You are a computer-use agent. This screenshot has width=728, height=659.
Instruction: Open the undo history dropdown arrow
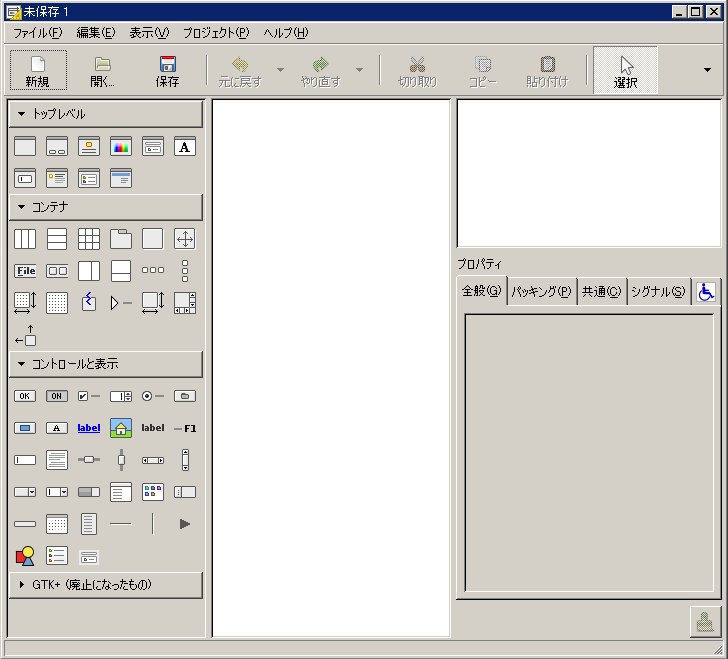pyautogui.click(x=280, y=70)
